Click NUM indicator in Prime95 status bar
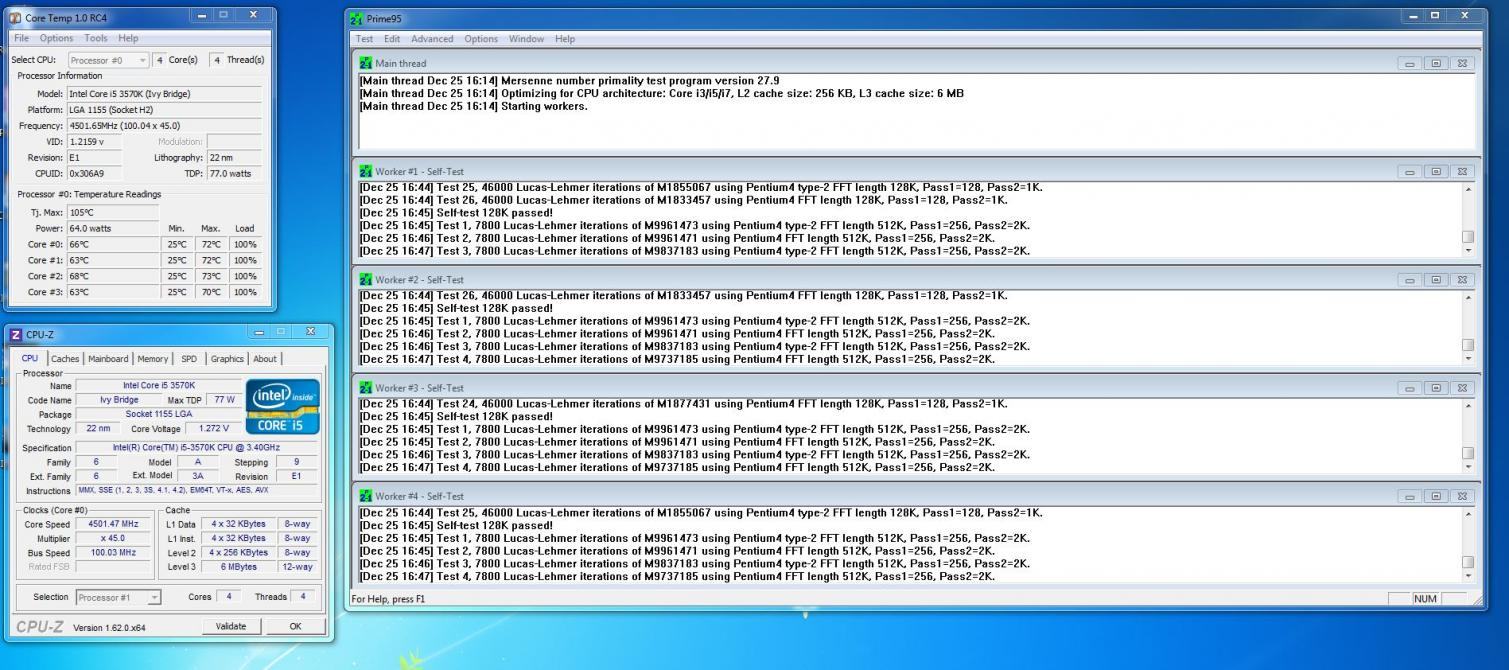This screenshot has height=670, width=1509. click(x=1424, y=598)
